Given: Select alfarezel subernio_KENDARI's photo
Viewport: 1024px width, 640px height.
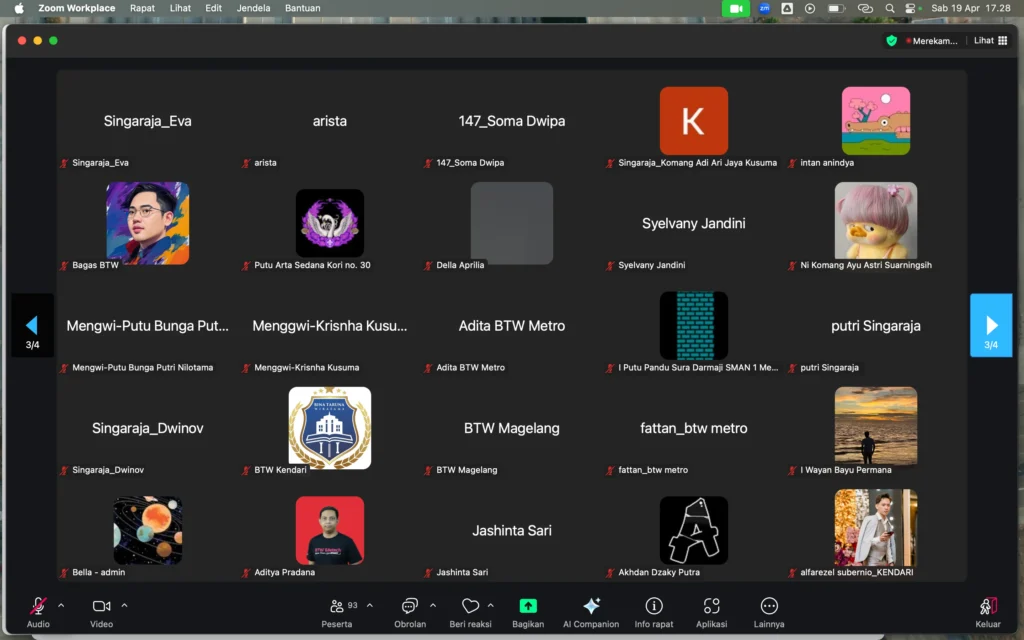Looking at the screenshot, I should pos(876,528).
